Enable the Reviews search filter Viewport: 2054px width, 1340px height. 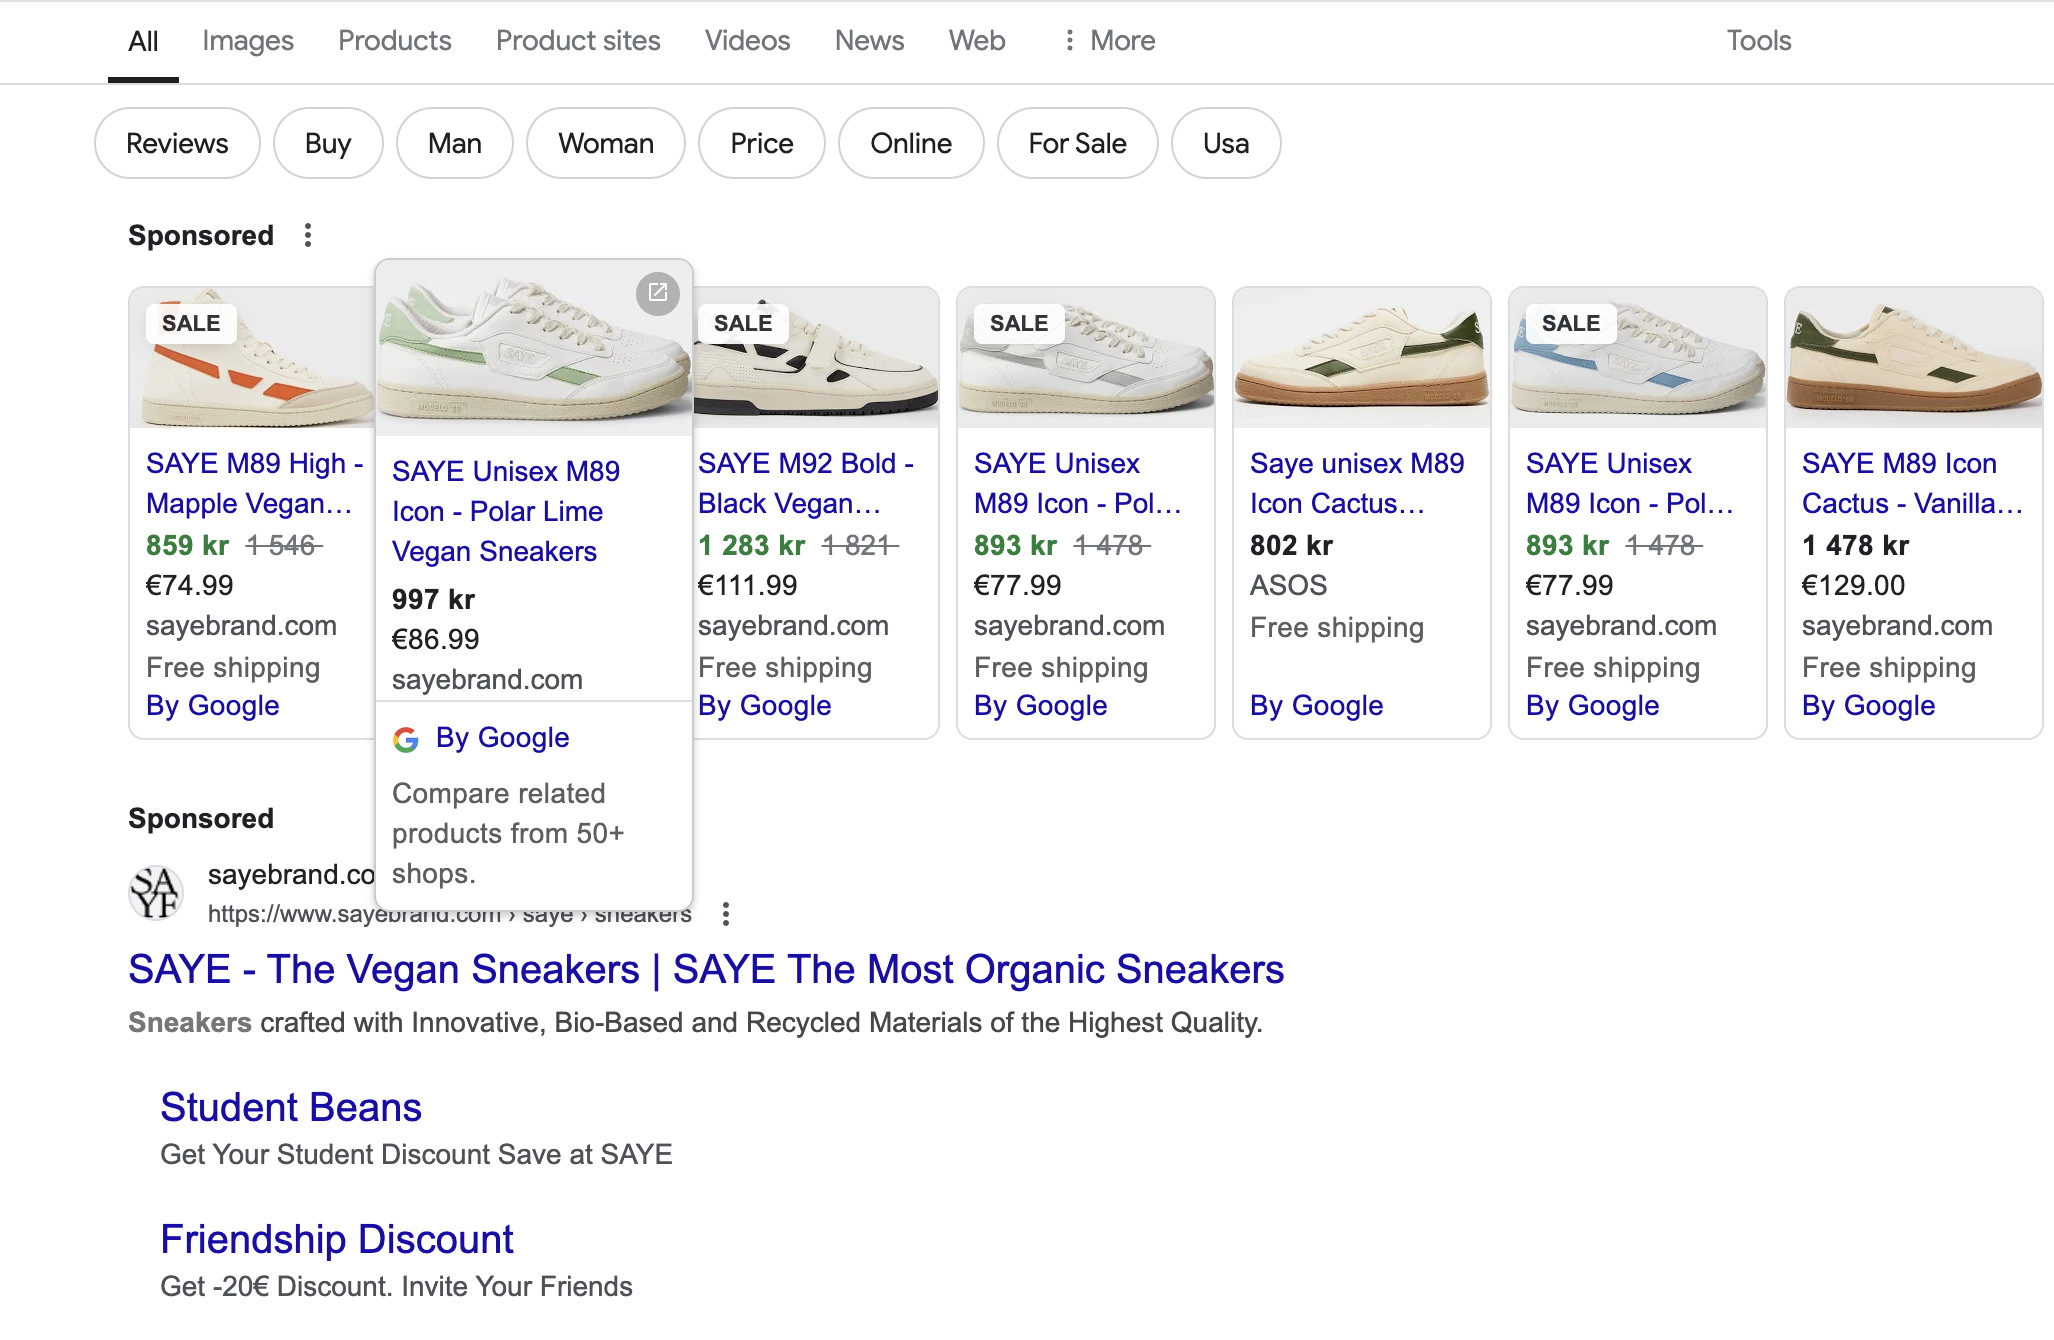point(177,143)
